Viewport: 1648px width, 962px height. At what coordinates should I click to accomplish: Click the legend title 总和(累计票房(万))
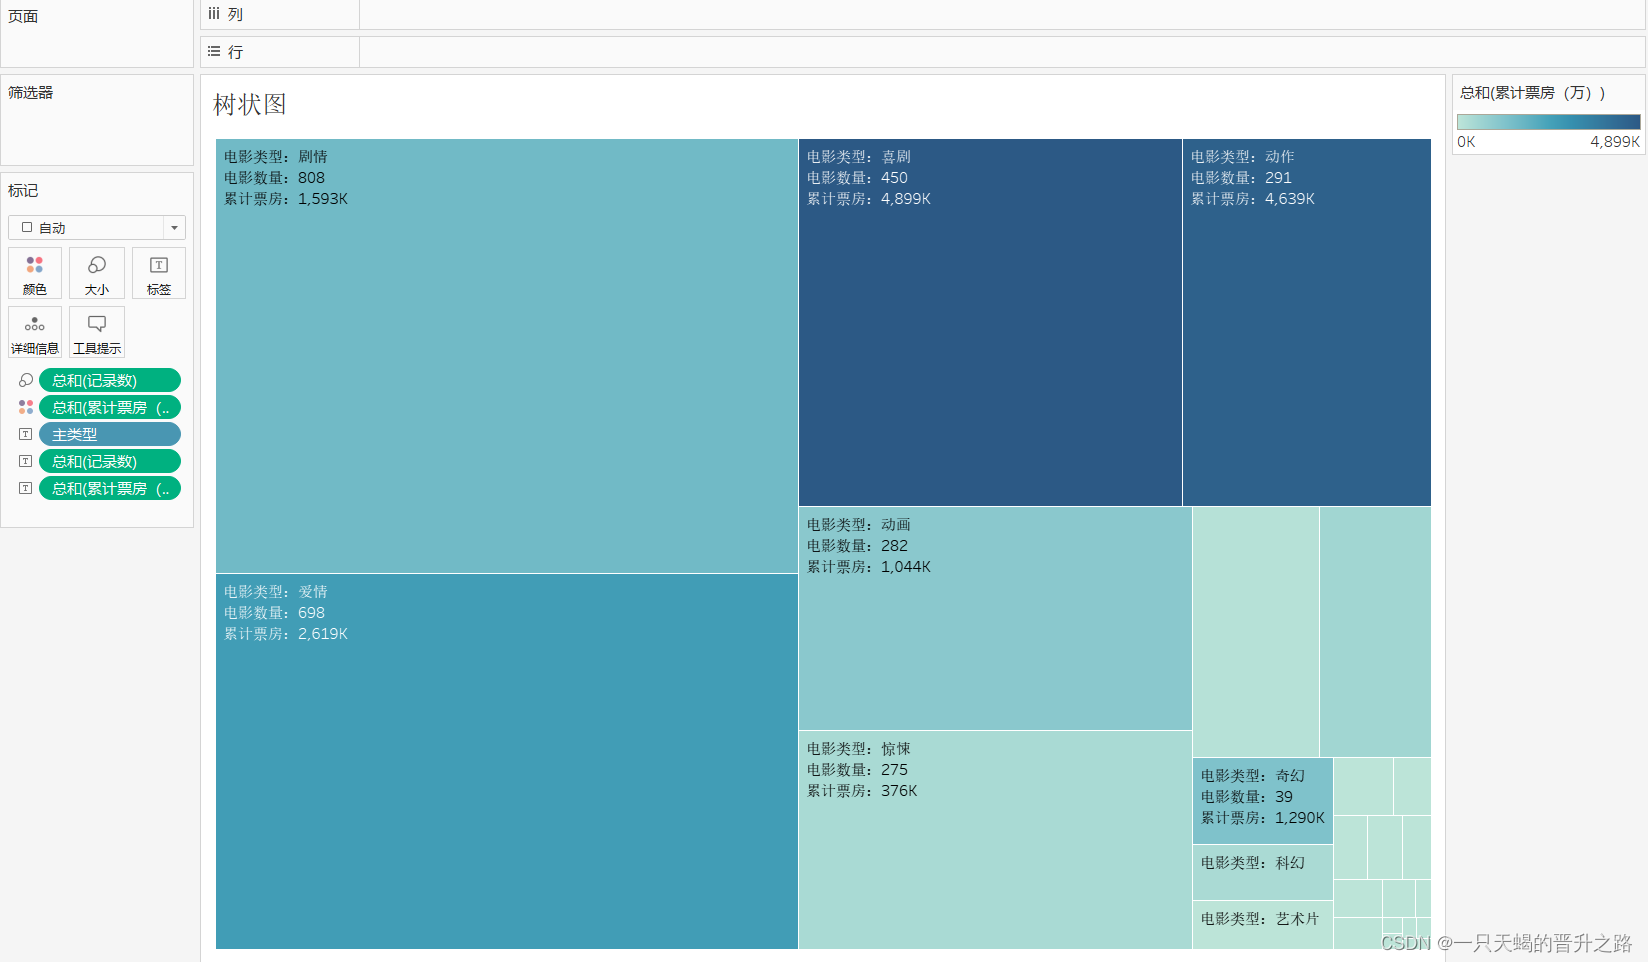click(x=1533, y=93)
